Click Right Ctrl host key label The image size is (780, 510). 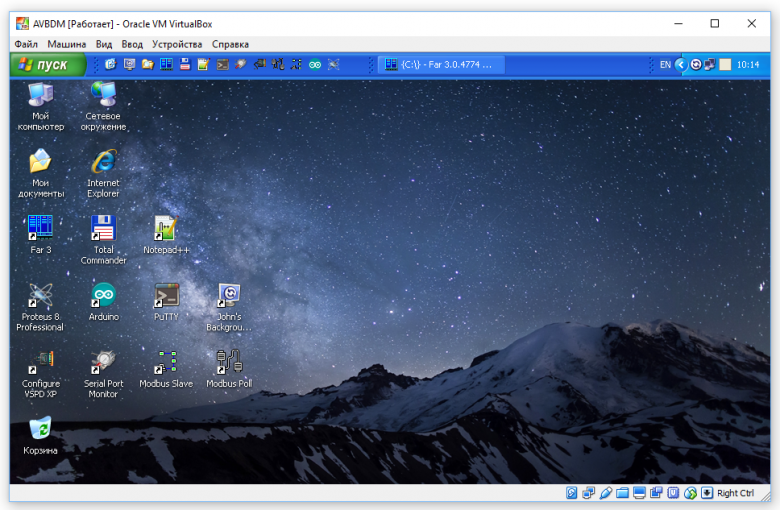[735, 493]
